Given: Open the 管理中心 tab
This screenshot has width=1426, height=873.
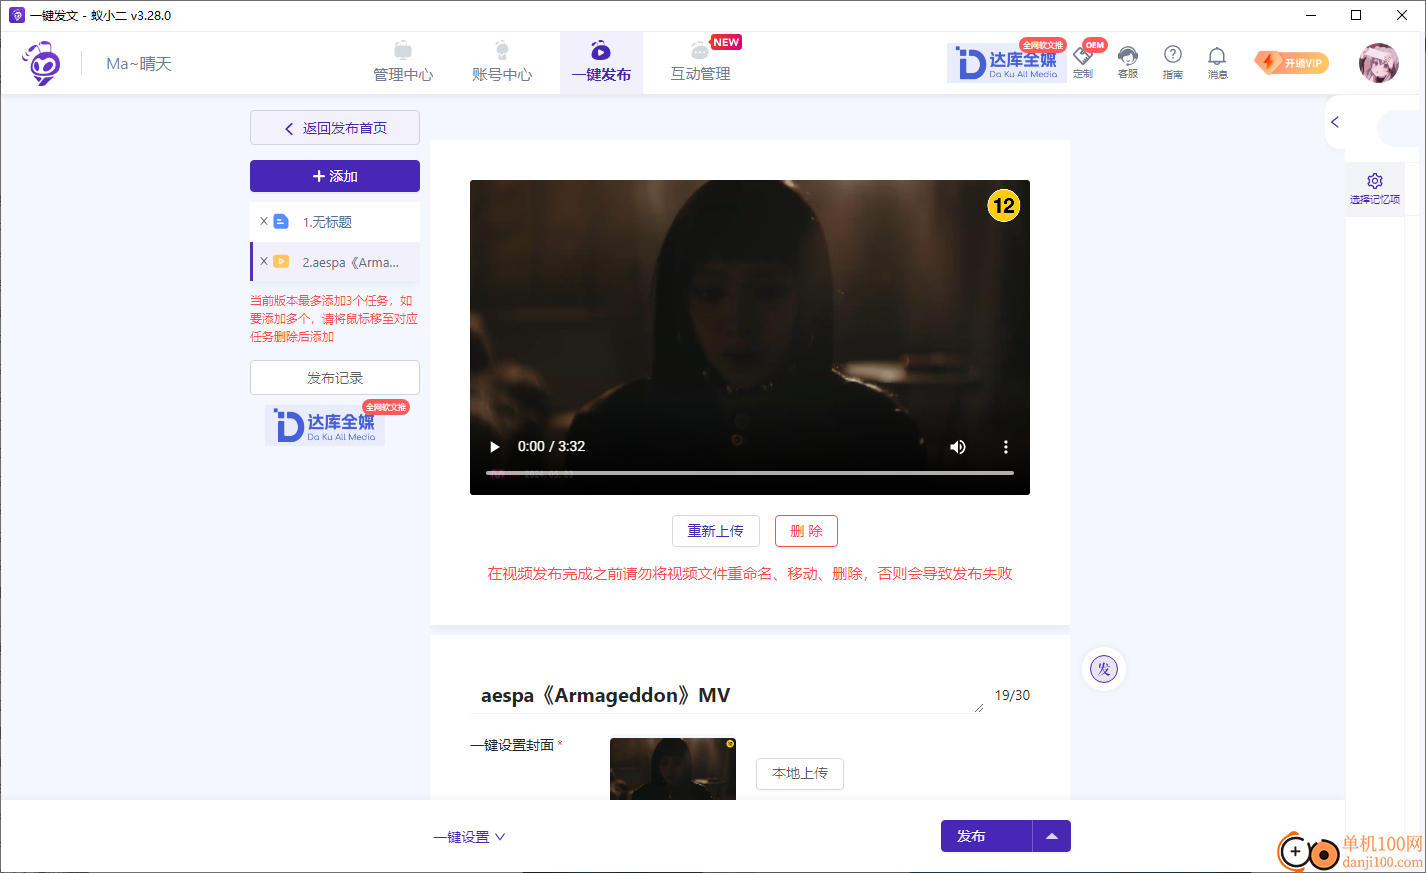Looking at the screenshot, I should point(403,63).
